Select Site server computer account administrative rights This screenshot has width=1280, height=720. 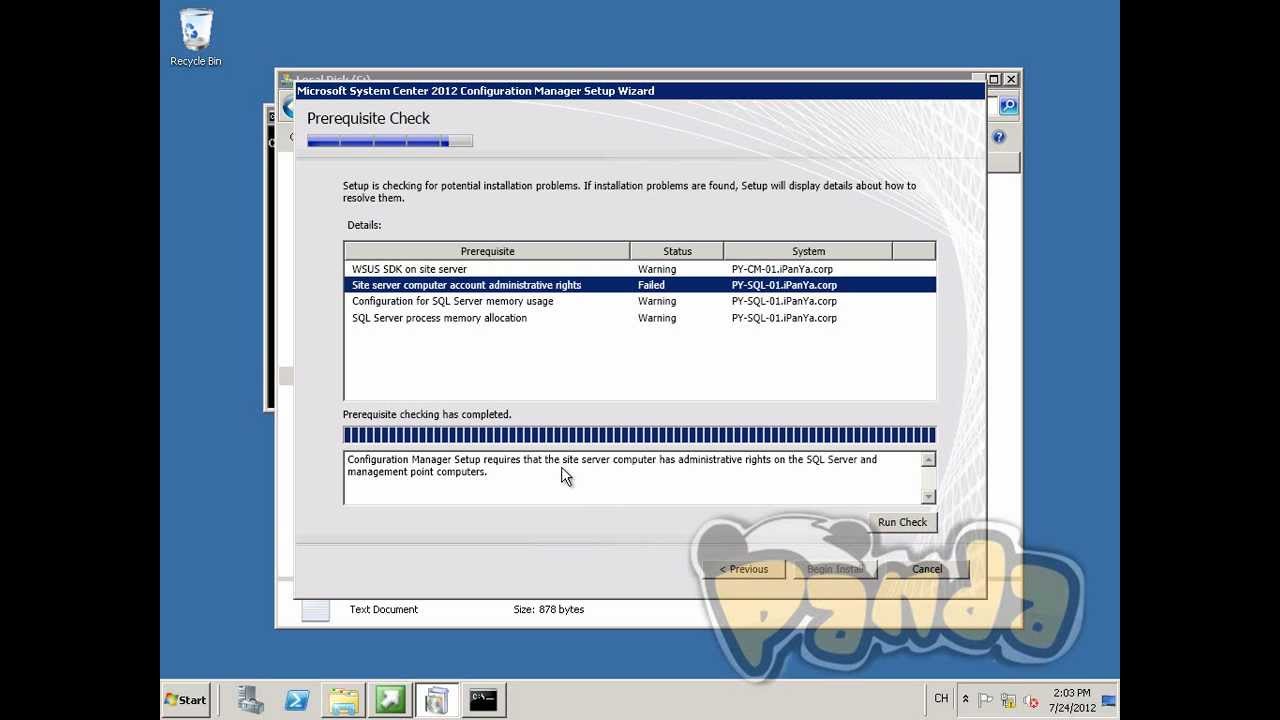[640, 285]
